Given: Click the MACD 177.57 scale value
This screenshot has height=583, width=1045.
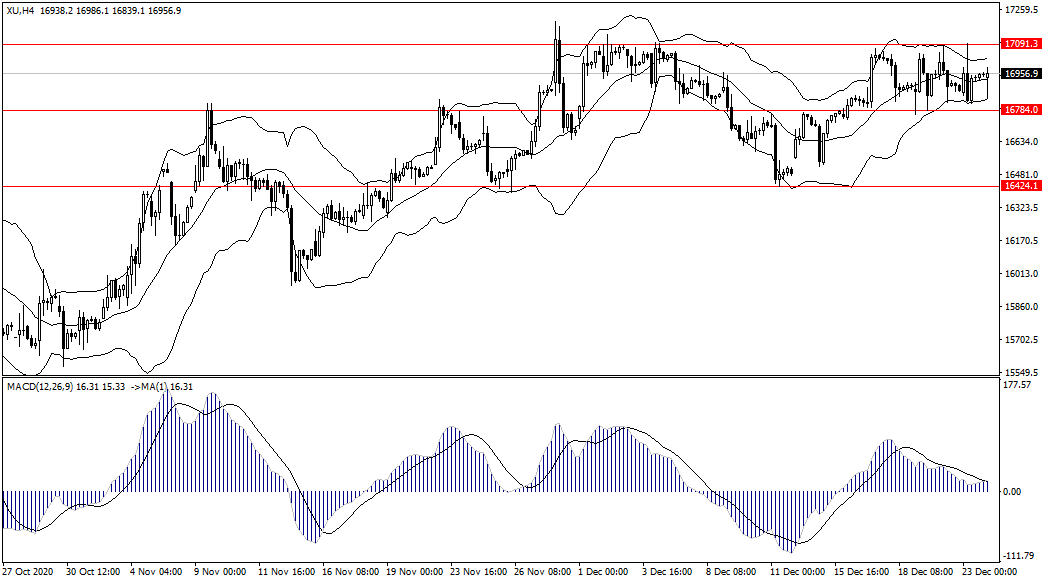Looking at the screenshot, I should pyautogui.click(x=1018, y=384).
